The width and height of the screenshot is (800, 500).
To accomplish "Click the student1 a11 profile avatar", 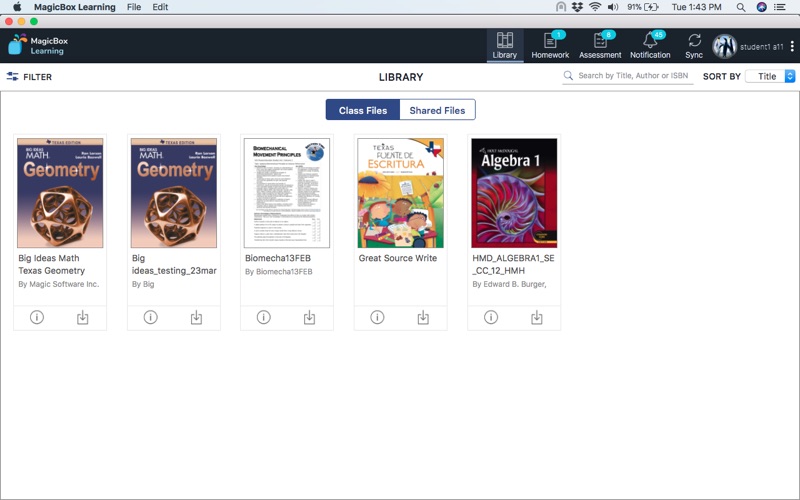I will click(724, 46).
